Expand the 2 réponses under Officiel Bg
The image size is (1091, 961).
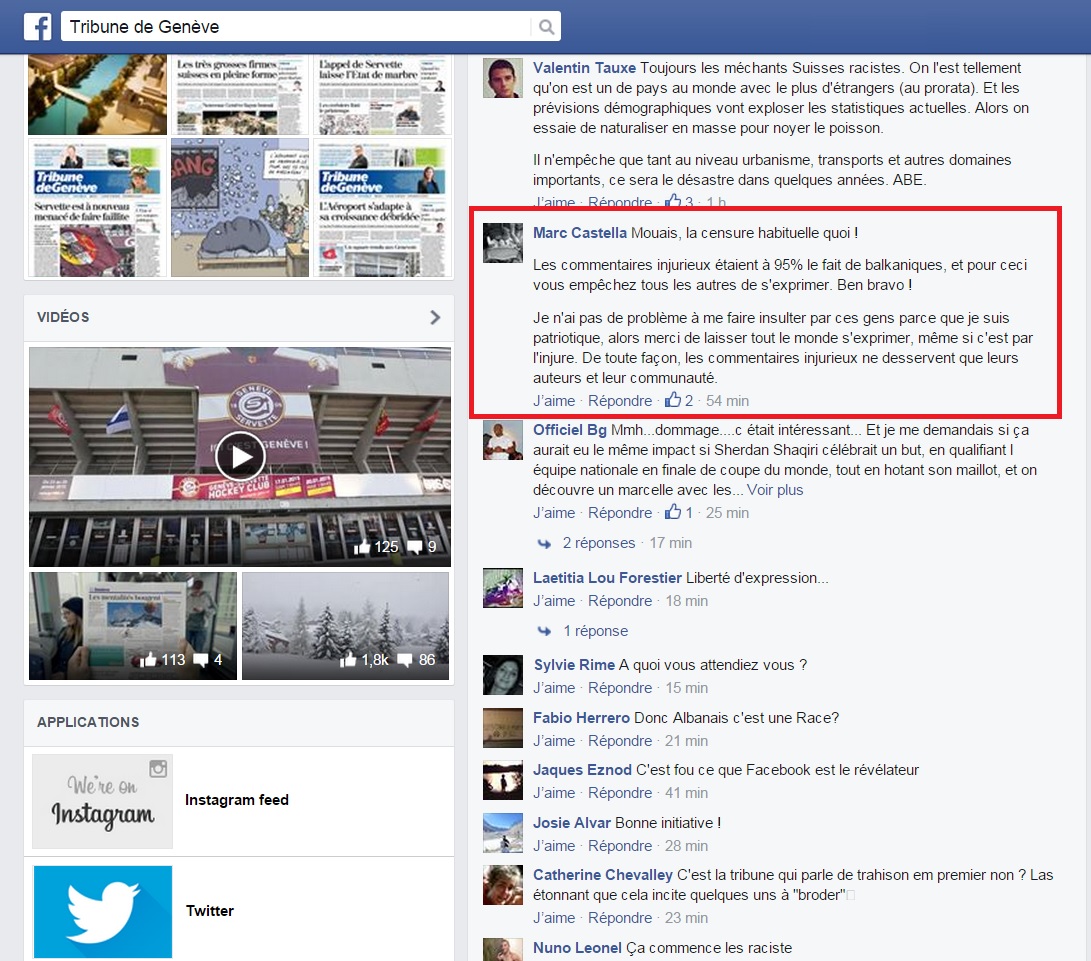pos(598,543)
